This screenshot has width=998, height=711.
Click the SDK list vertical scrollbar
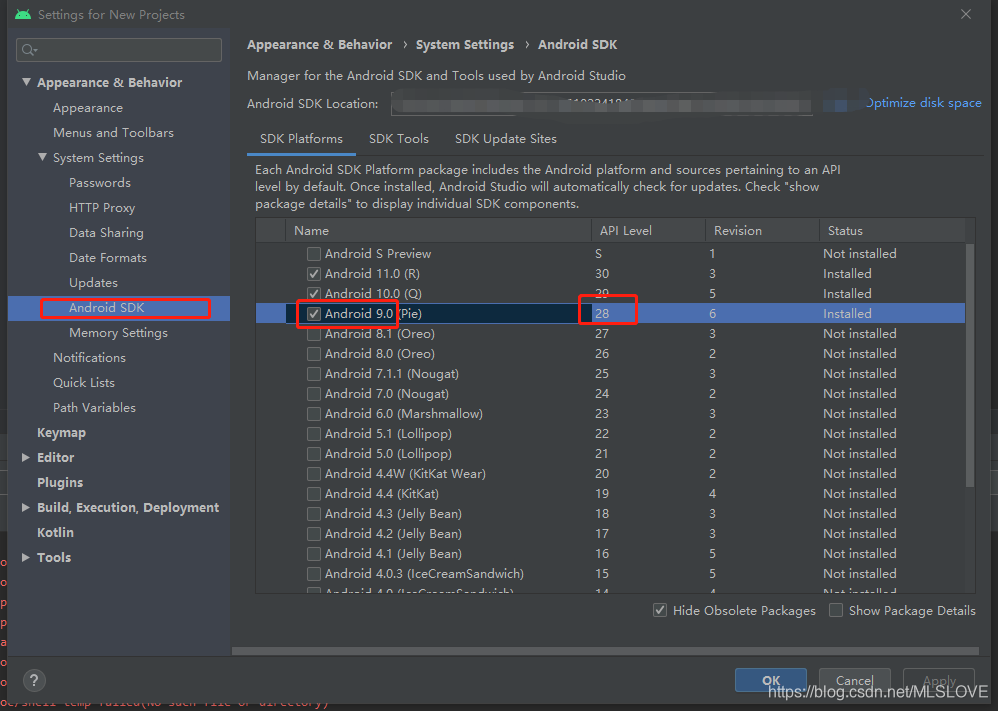[970, 365]
